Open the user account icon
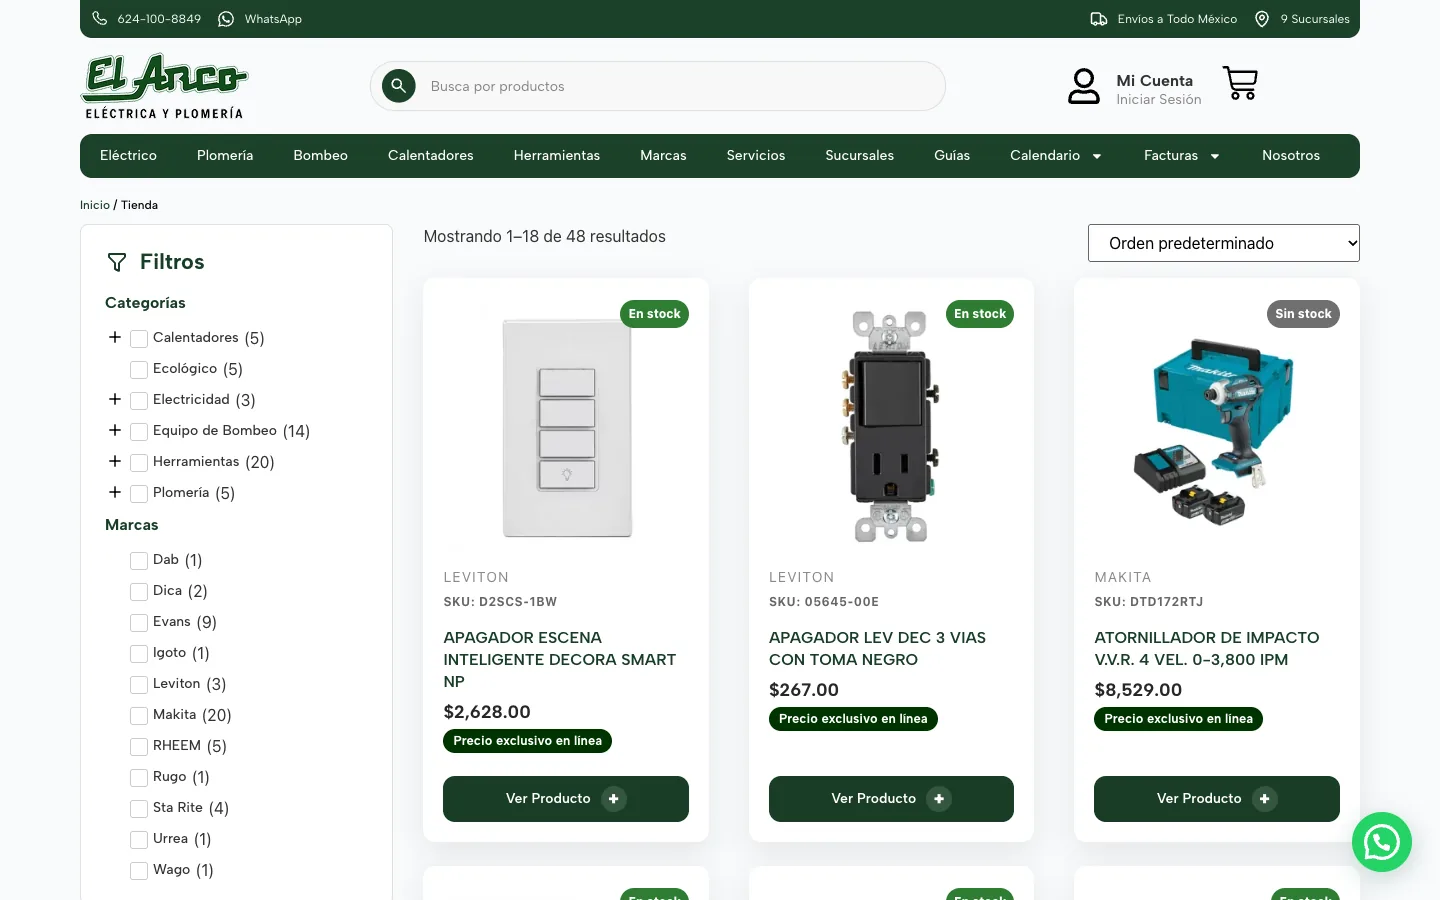This screenshot has width=1440, height=900. [1084, 86]
